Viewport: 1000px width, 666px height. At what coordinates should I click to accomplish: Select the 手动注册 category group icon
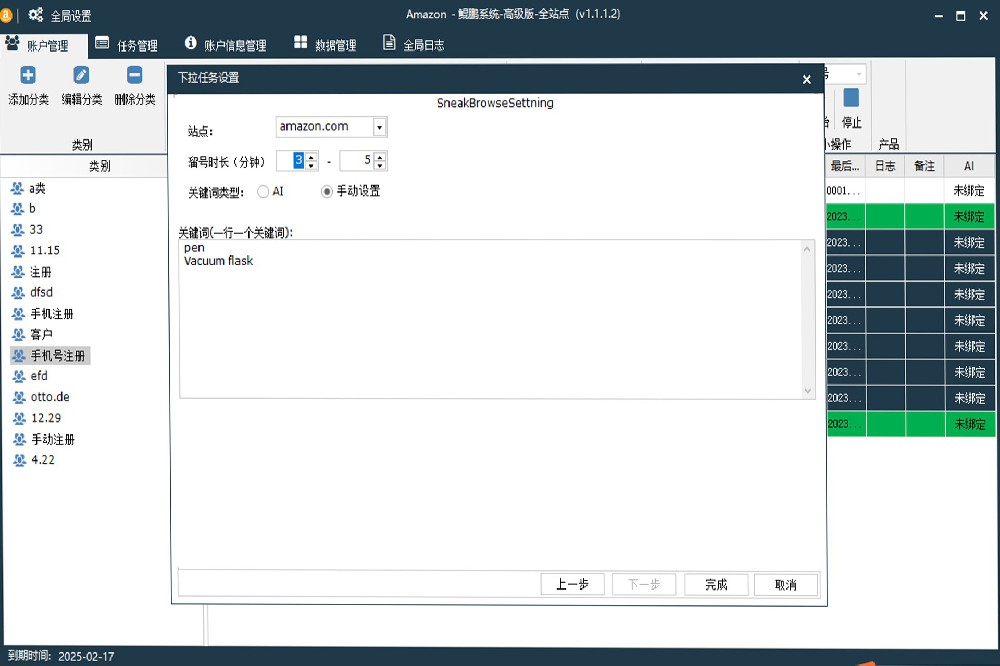pyautogui.click(x=20, y=439)
